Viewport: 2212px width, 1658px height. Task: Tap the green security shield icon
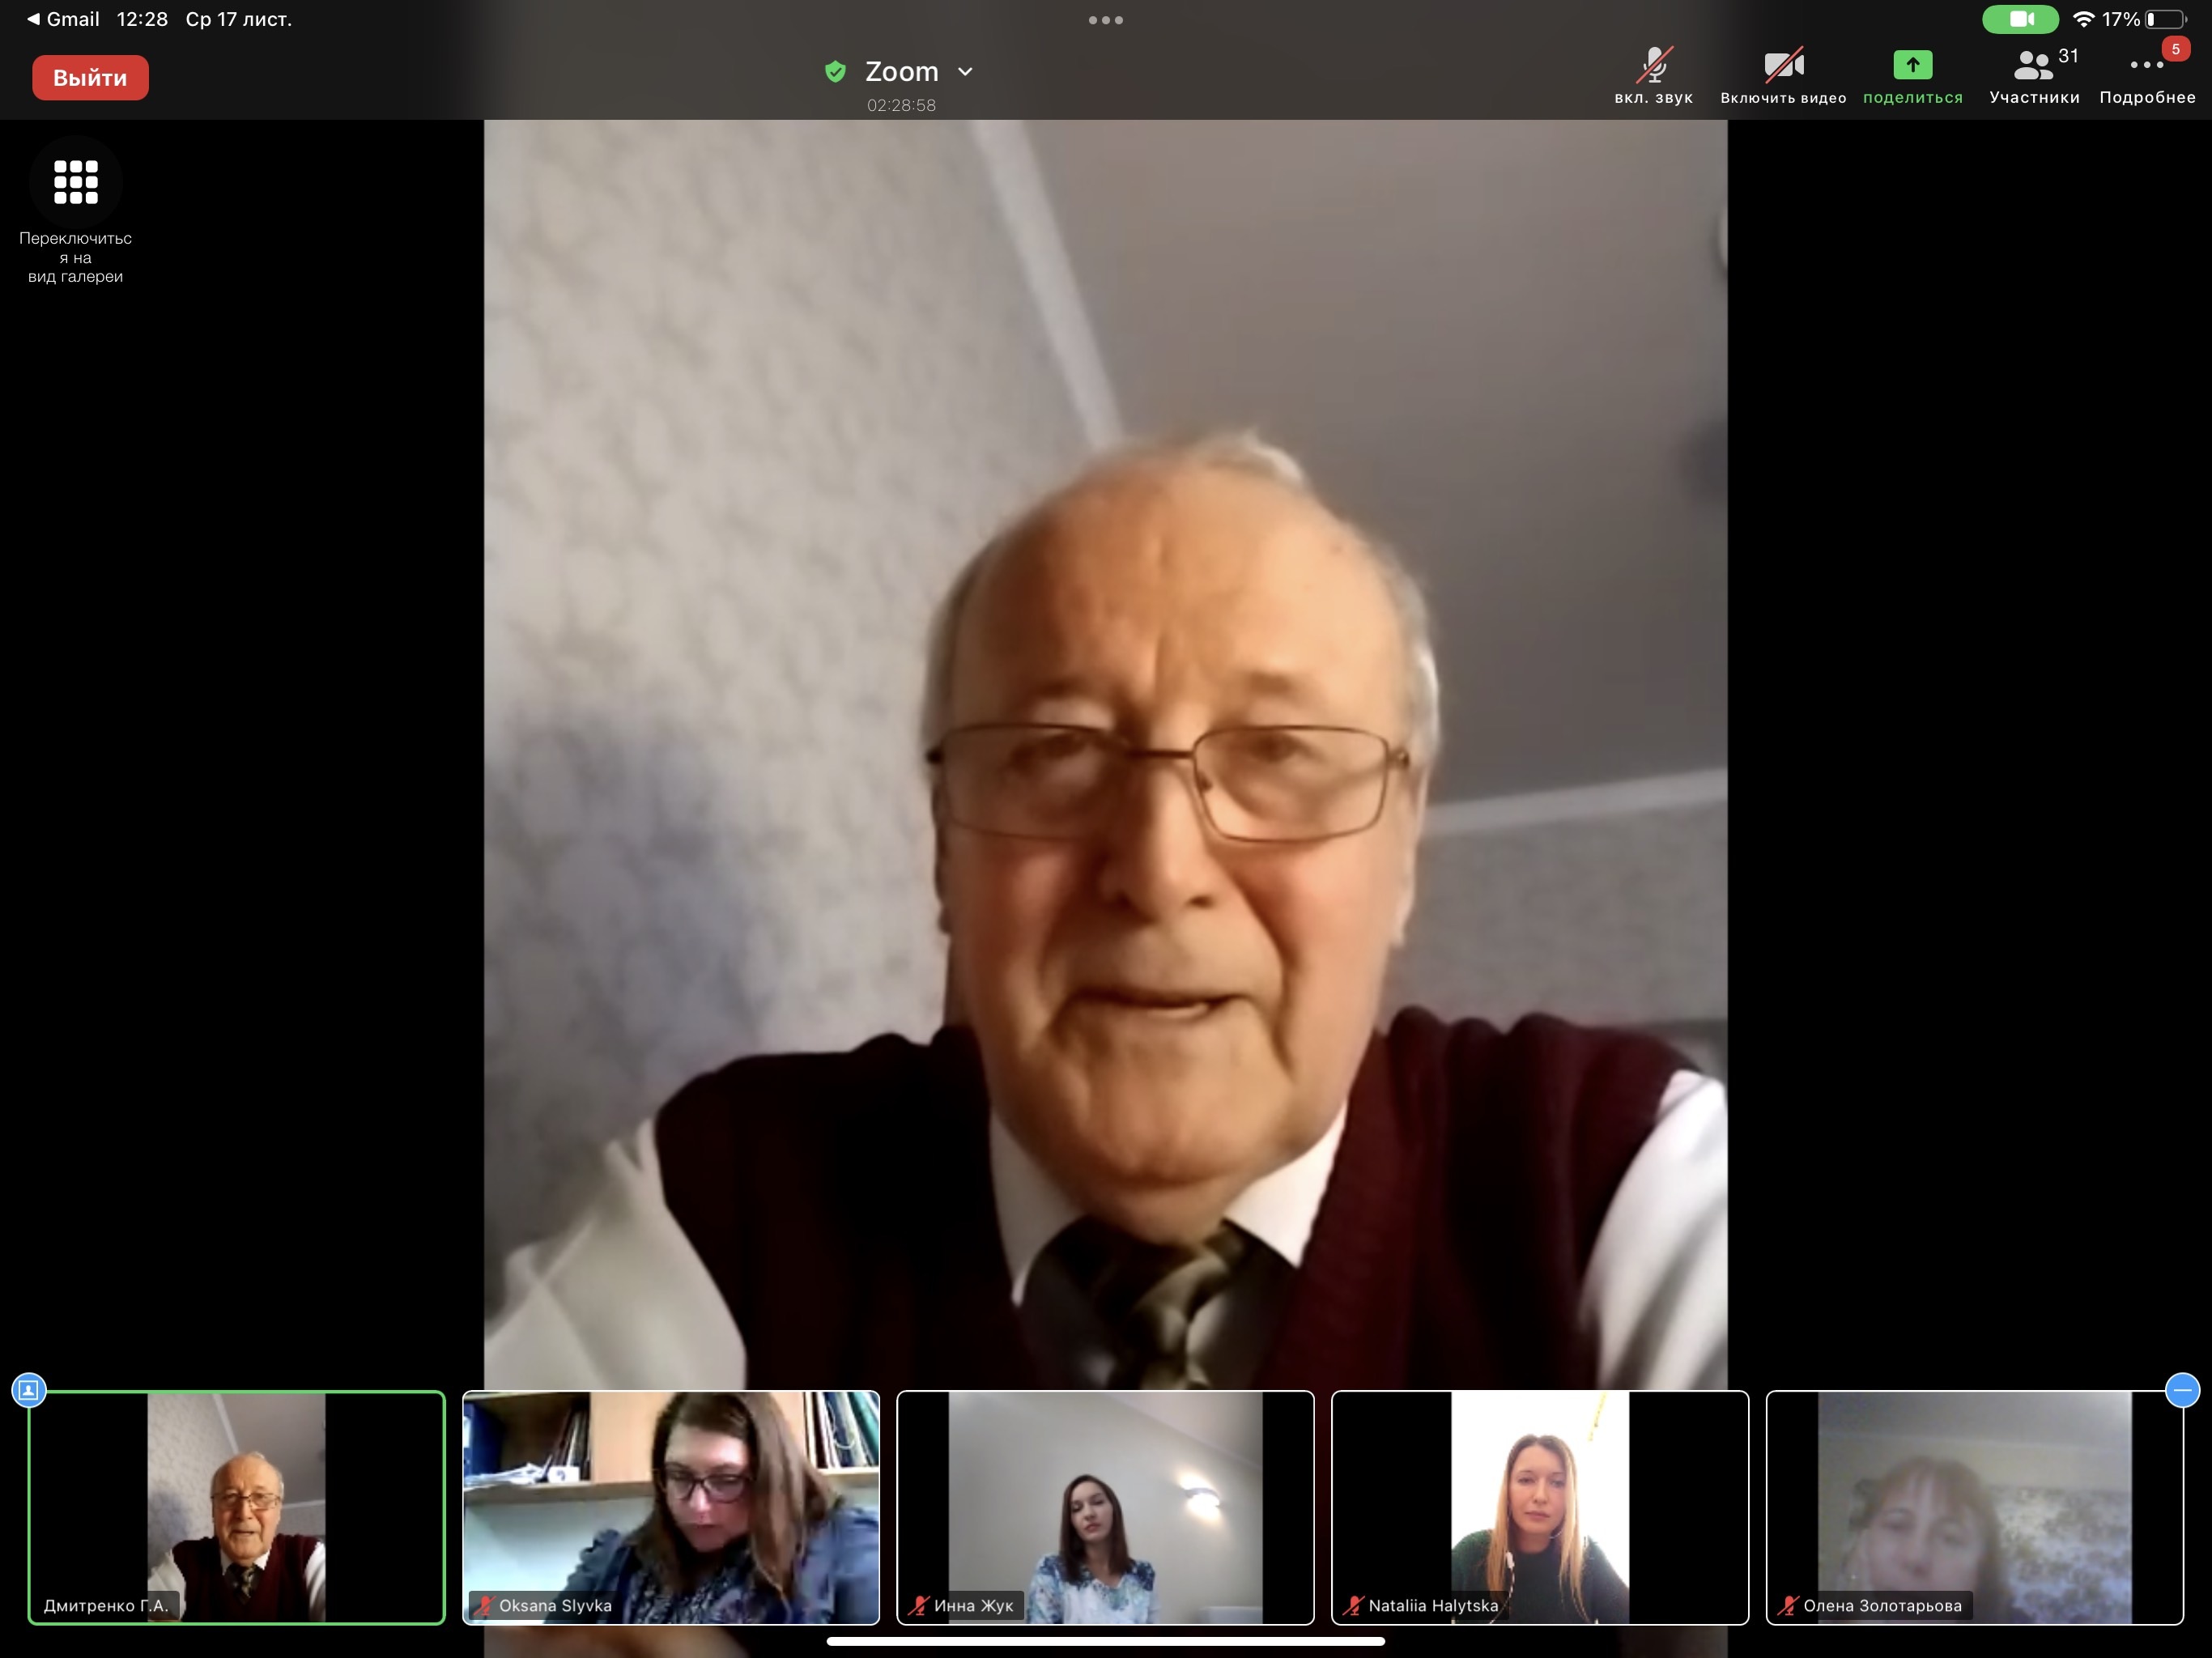pyautogui.click(x=835, y=72)
